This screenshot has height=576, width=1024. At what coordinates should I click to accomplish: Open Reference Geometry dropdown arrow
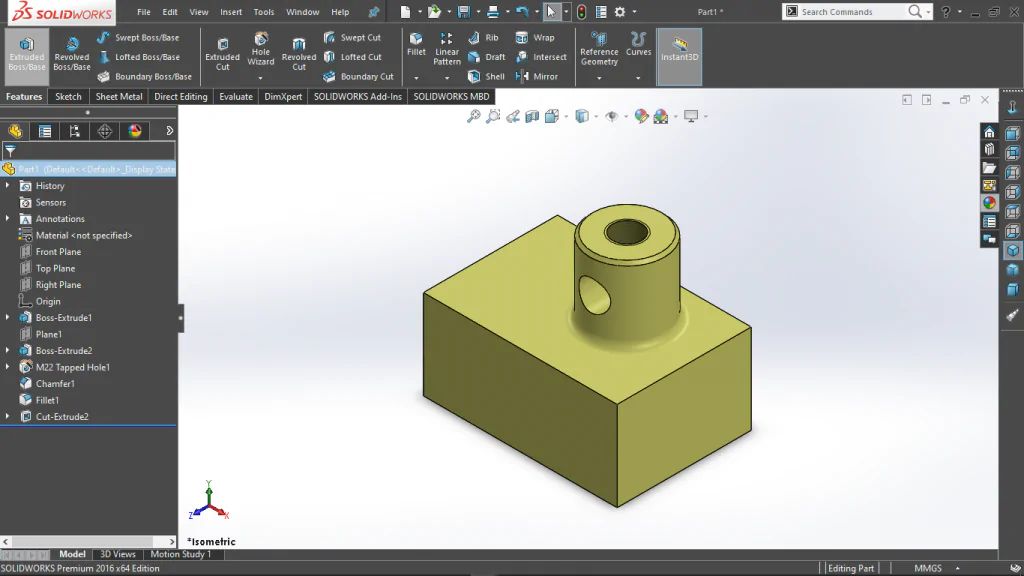599,78
